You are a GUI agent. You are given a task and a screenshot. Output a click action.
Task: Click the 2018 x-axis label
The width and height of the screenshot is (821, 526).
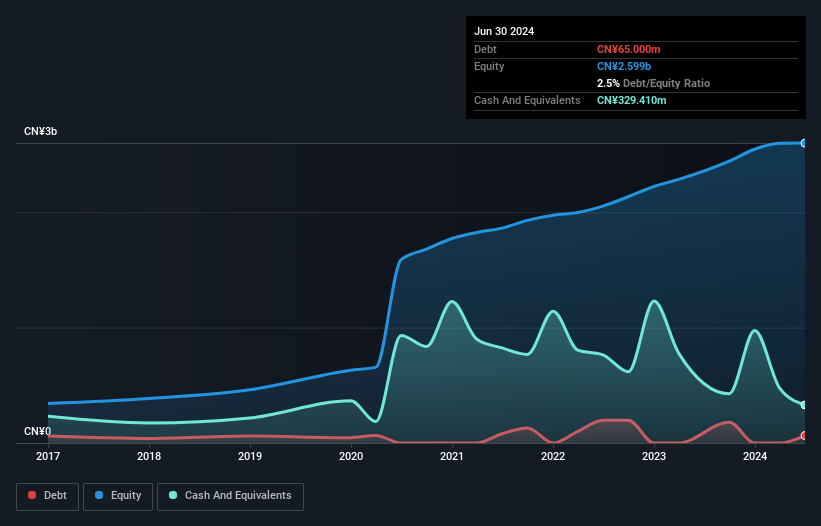click(x=149, y=456)
